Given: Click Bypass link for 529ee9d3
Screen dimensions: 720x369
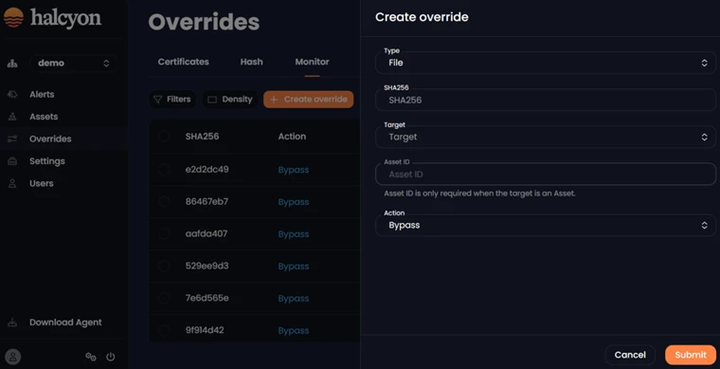Looking at the screenshot, I should 293,266.
